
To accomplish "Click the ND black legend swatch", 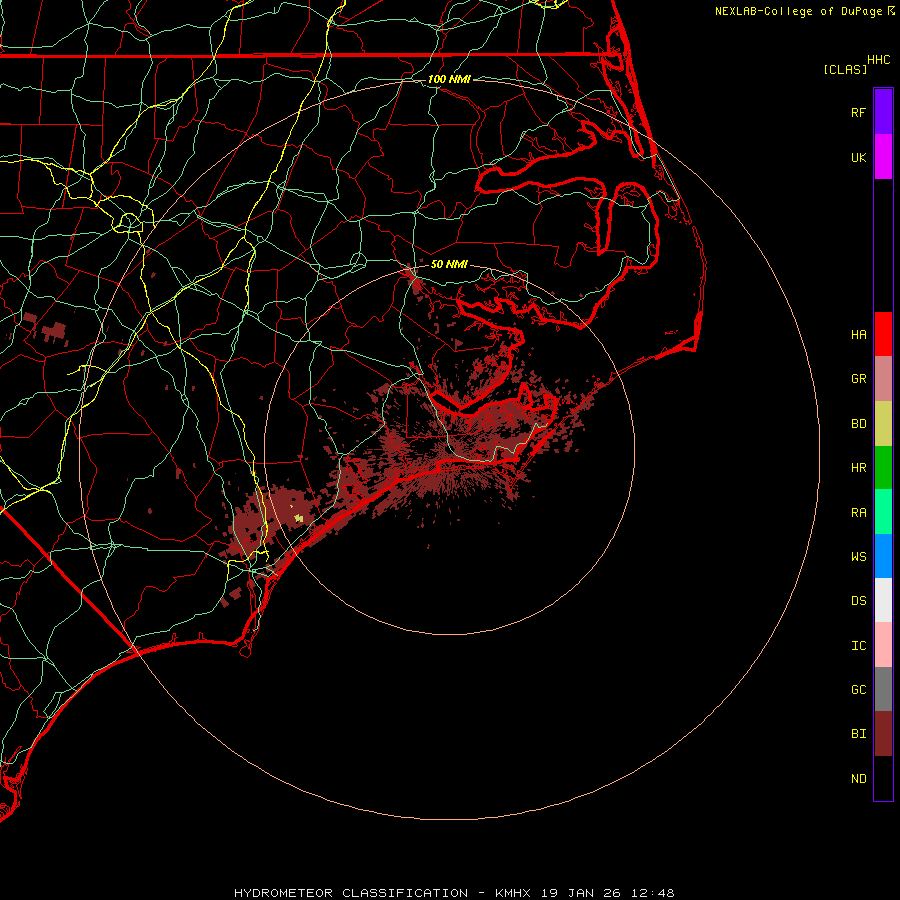I will click(883, 778).
